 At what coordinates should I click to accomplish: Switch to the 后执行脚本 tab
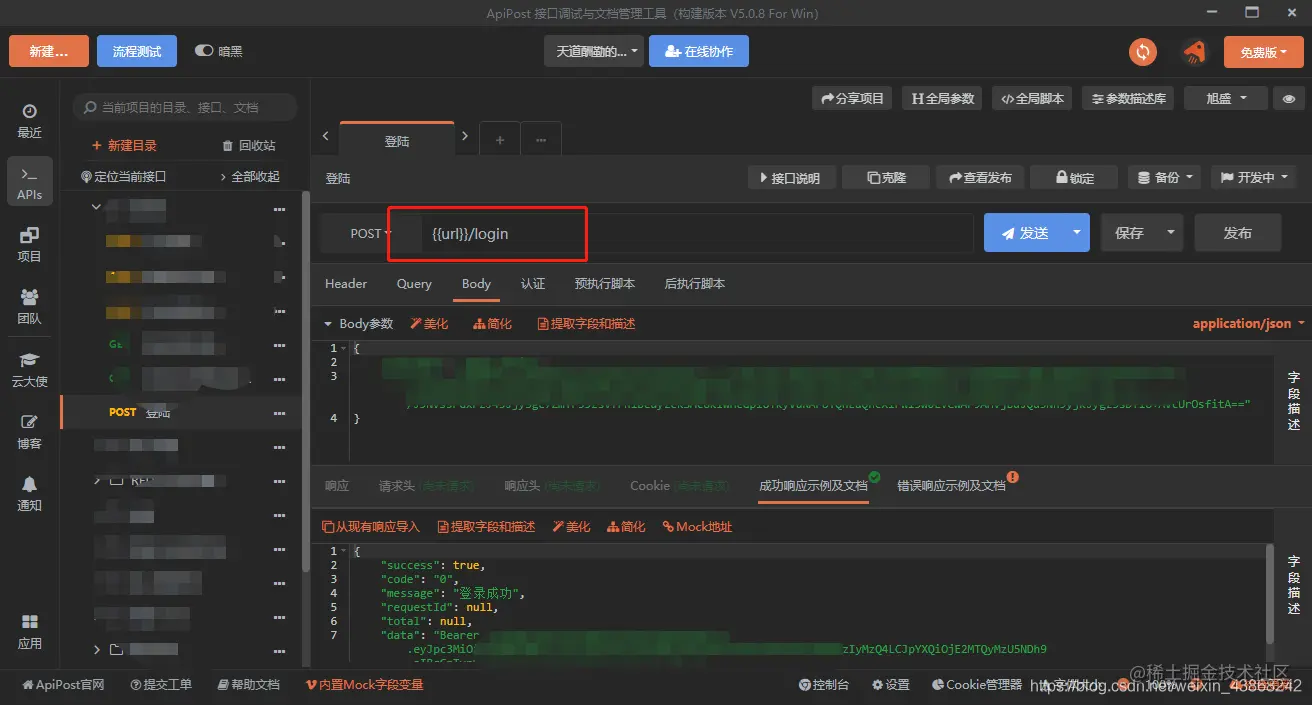coord(694,284)
